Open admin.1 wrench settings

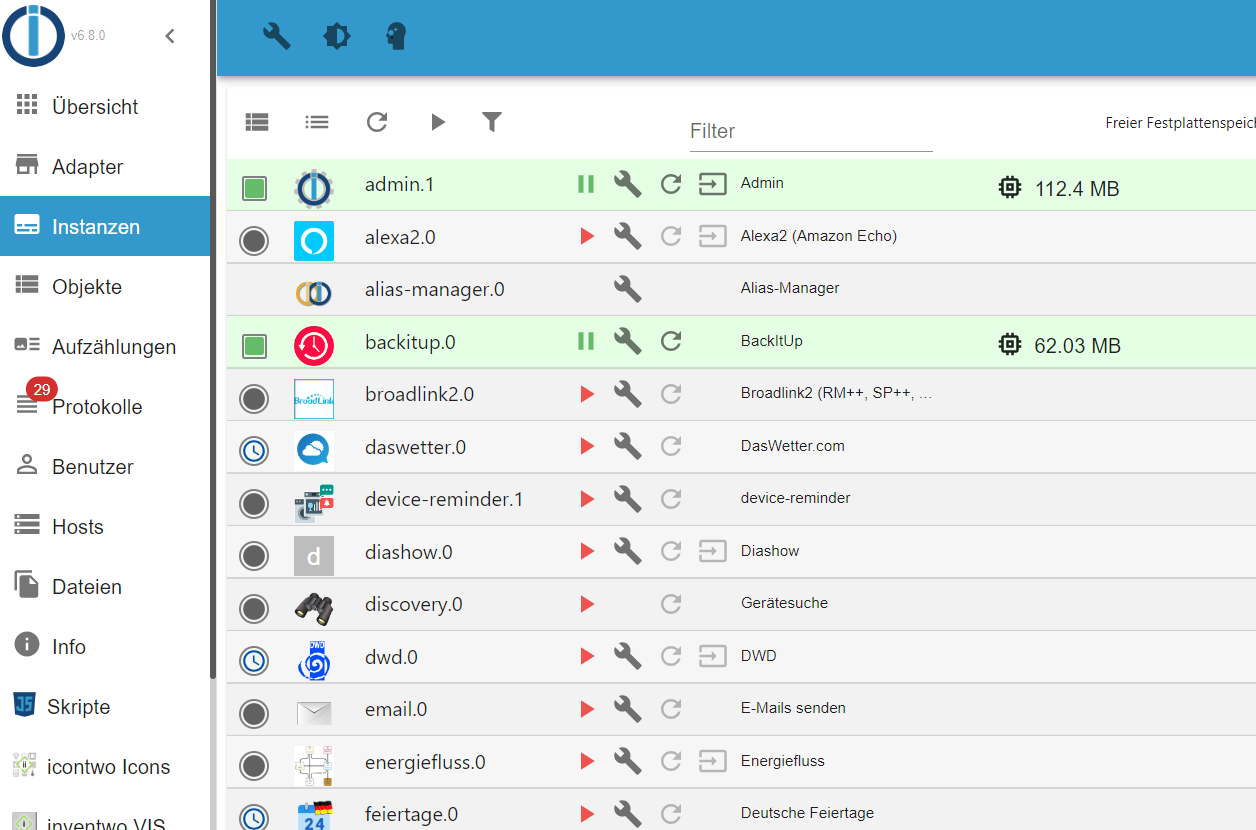[627, 184]
